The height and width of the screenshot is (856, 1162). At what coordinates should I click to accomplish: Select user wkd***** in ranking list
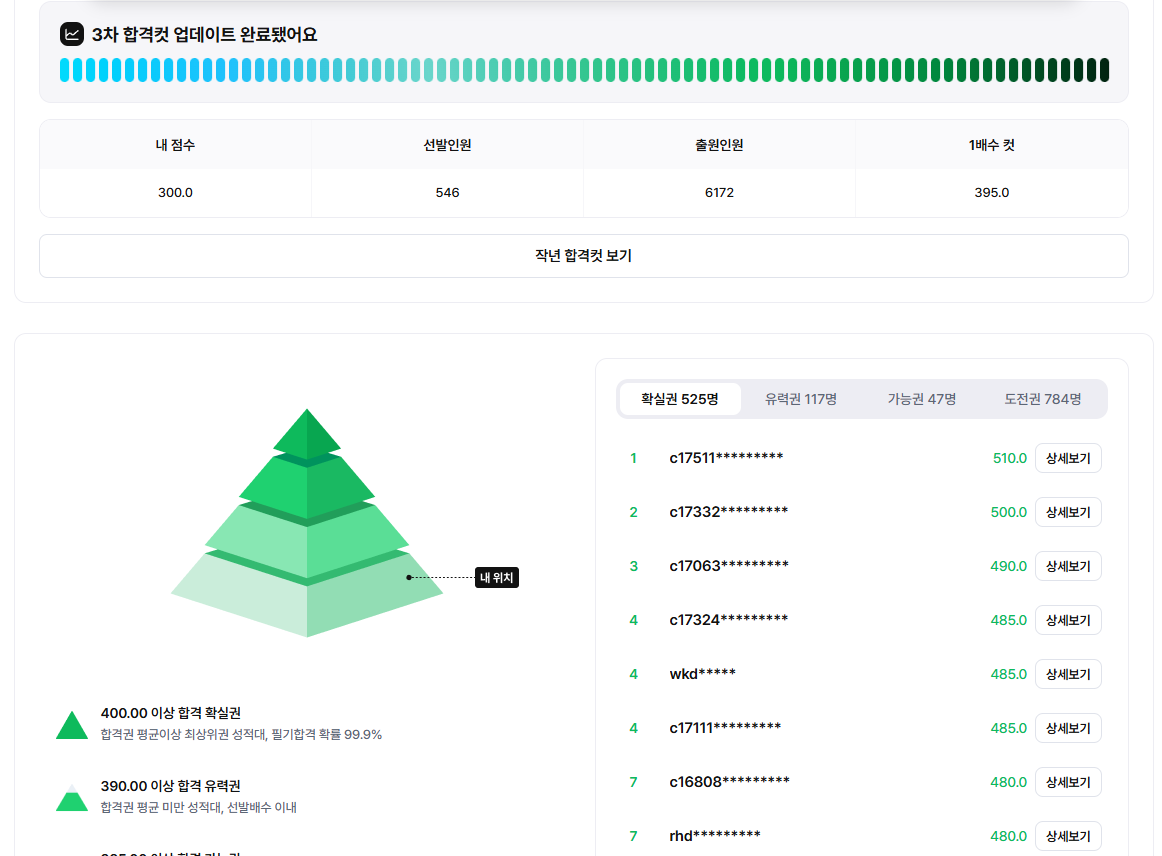point(703,674)
